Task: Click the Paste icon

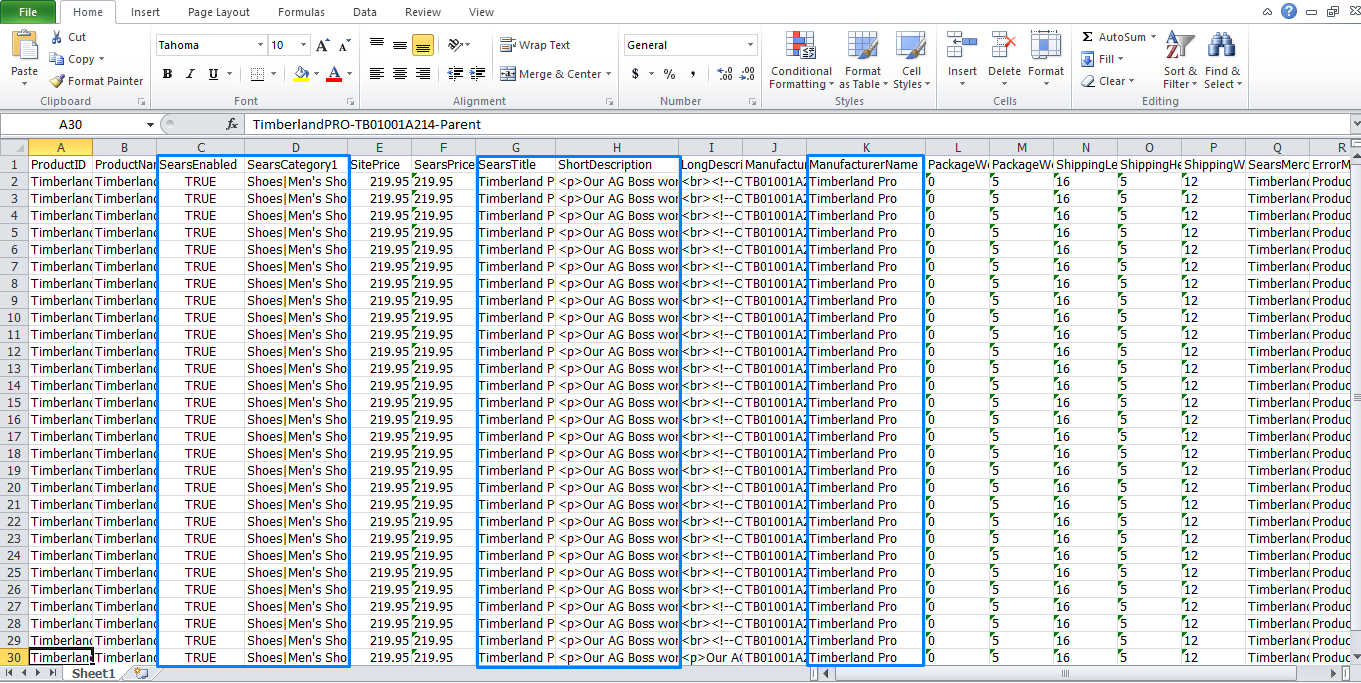Action: click(x=24, y=45)
